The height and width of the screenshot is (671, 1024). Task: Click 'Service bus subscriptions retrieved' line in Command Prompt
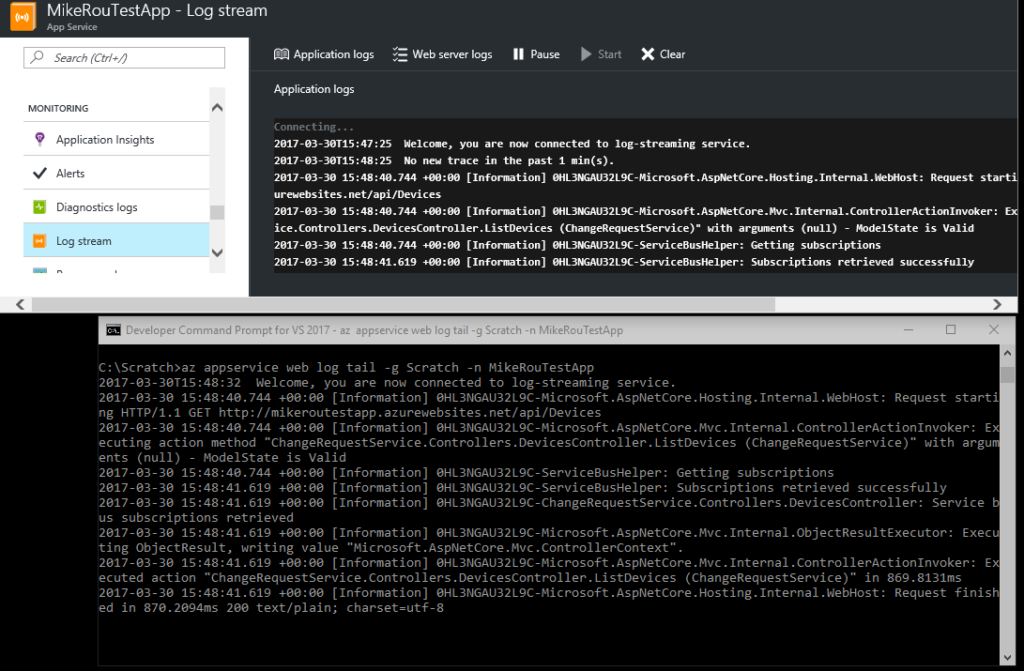[x=549, y=510]
